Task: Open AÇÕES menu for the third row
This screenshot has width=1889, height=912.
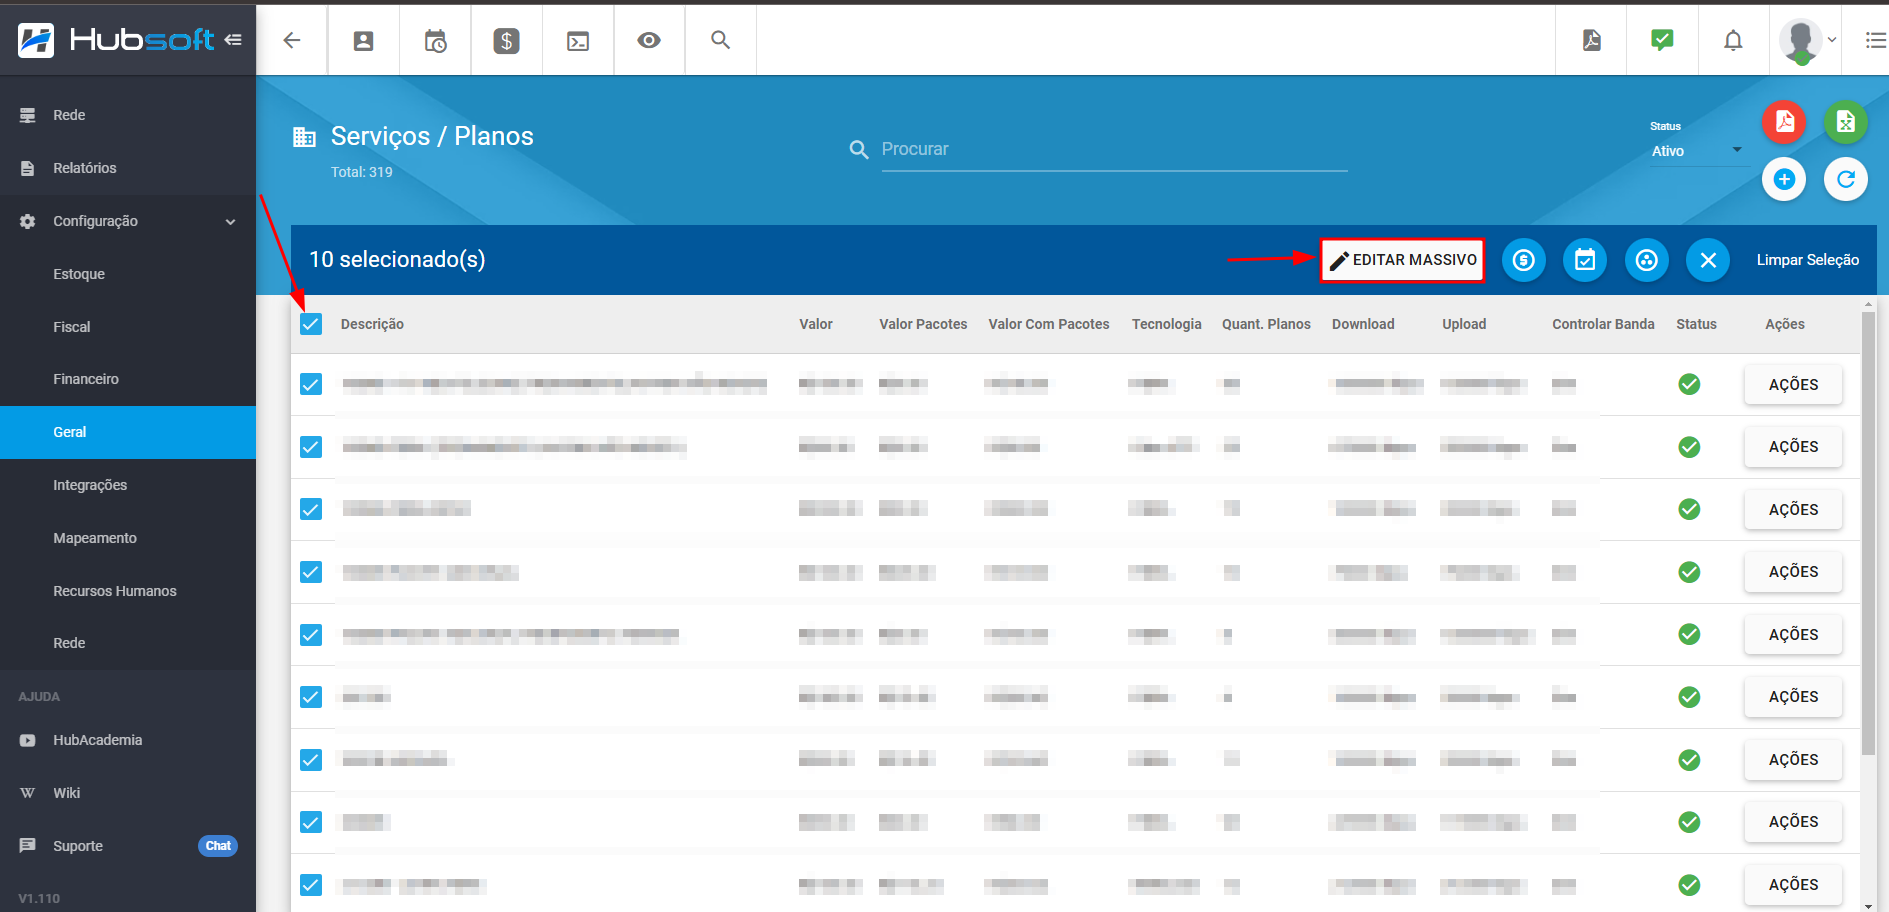Action: [1793, 510]
